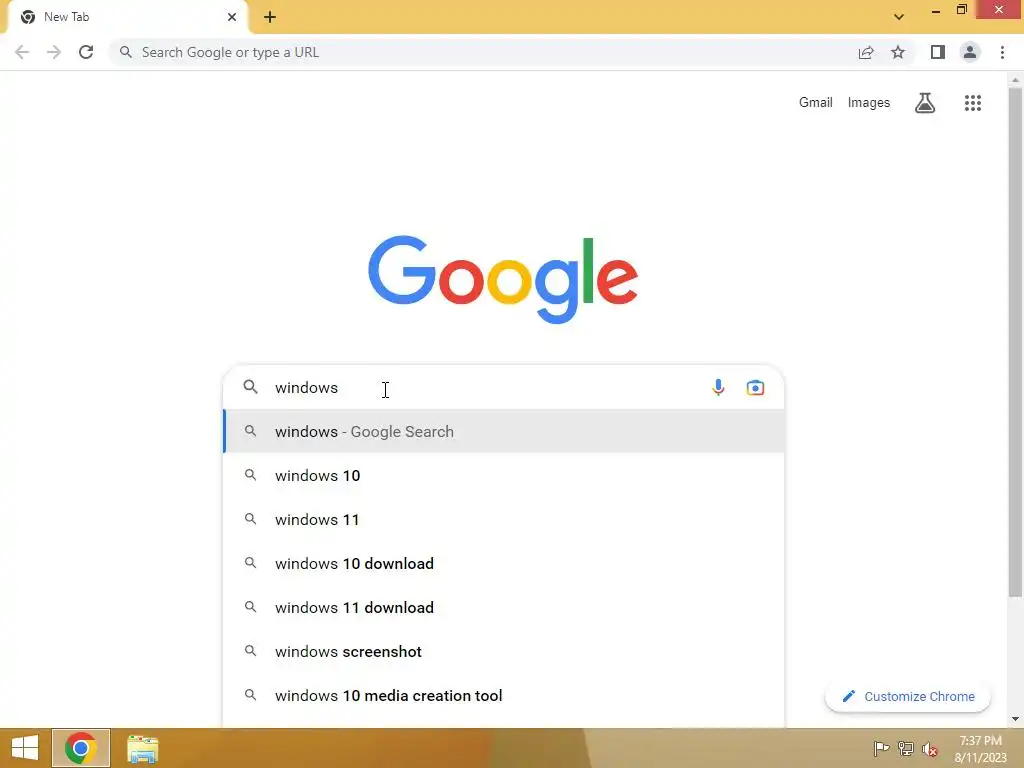Open the Windows Start button
Screen dimensions: 1024x768
[25, 748]
